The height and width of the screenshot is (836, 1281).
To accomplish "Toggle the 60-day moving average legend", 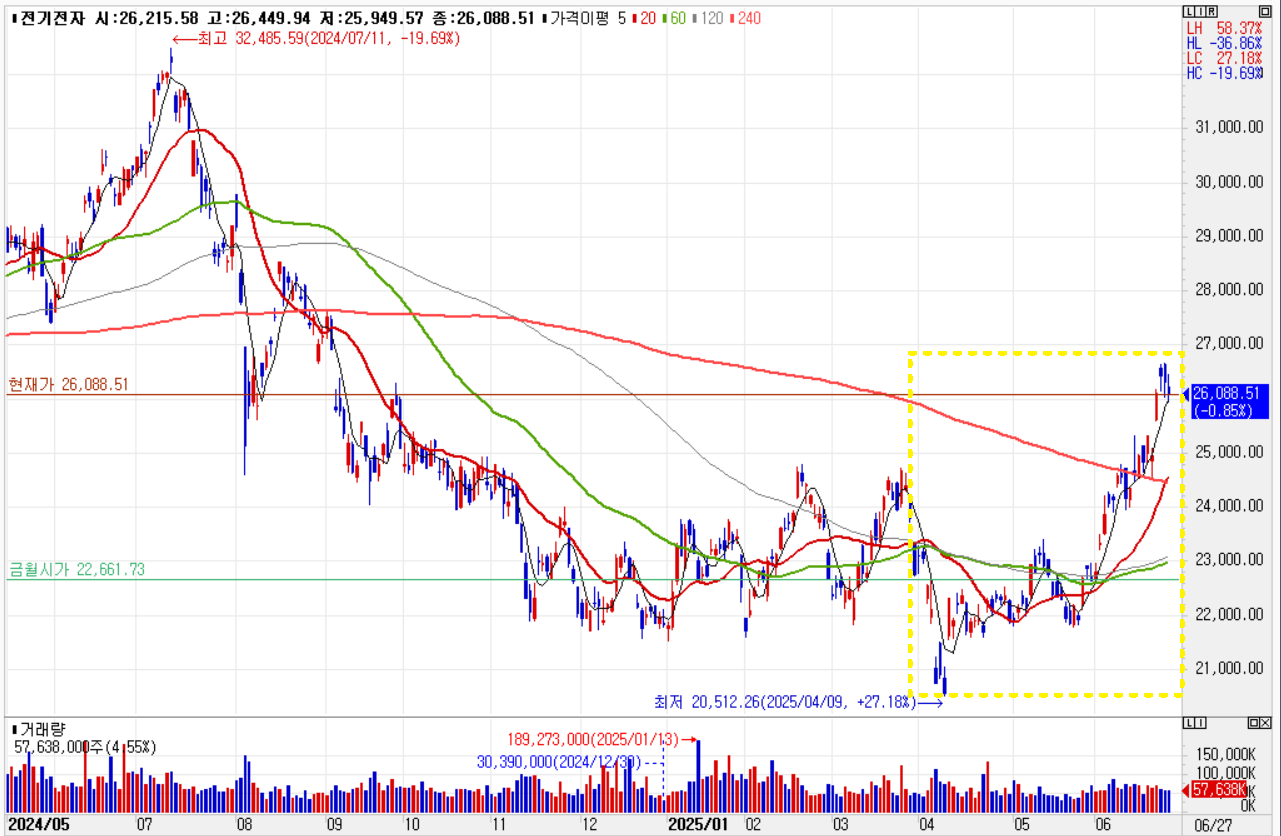I will point(677,19).
